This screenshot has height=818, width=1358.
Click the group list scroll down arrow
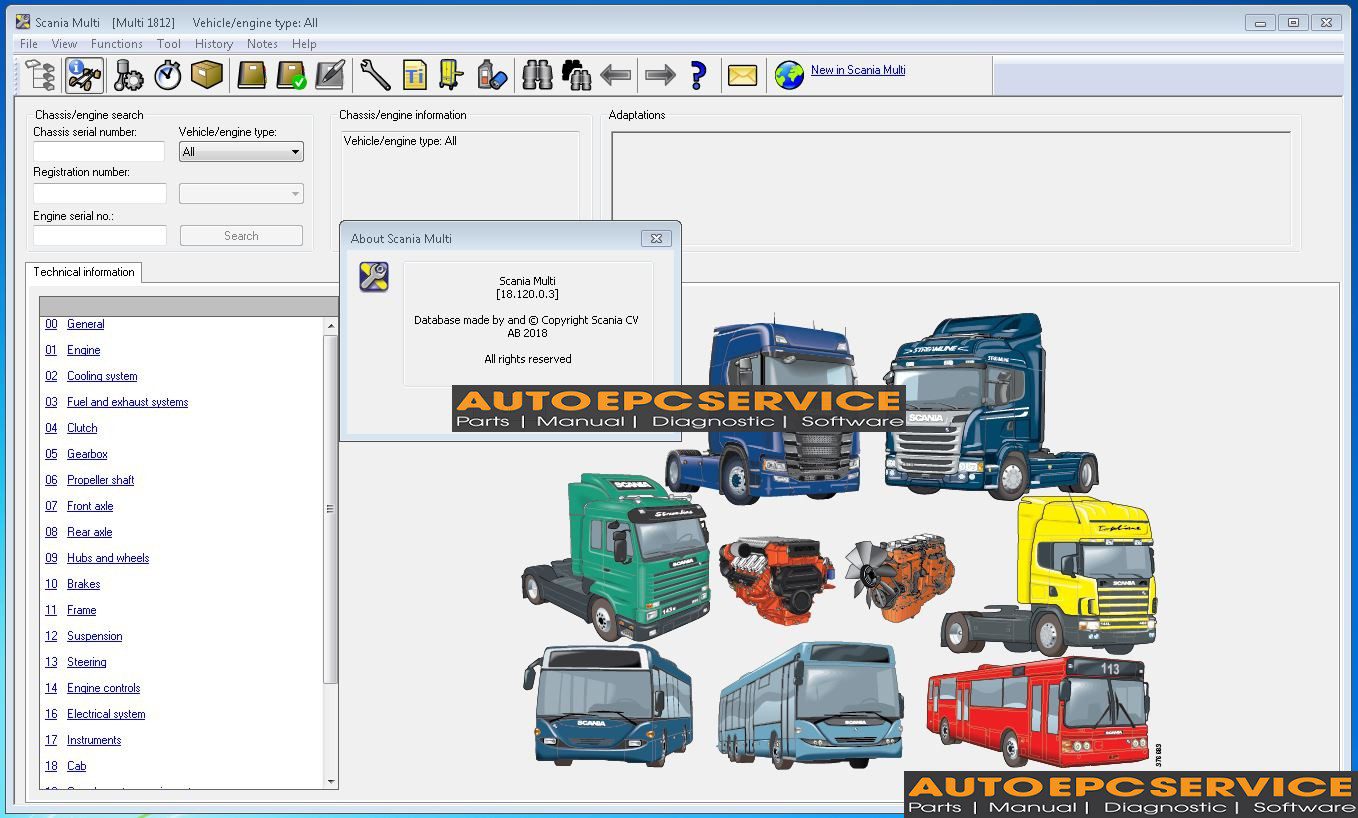[x=331, y=781]
